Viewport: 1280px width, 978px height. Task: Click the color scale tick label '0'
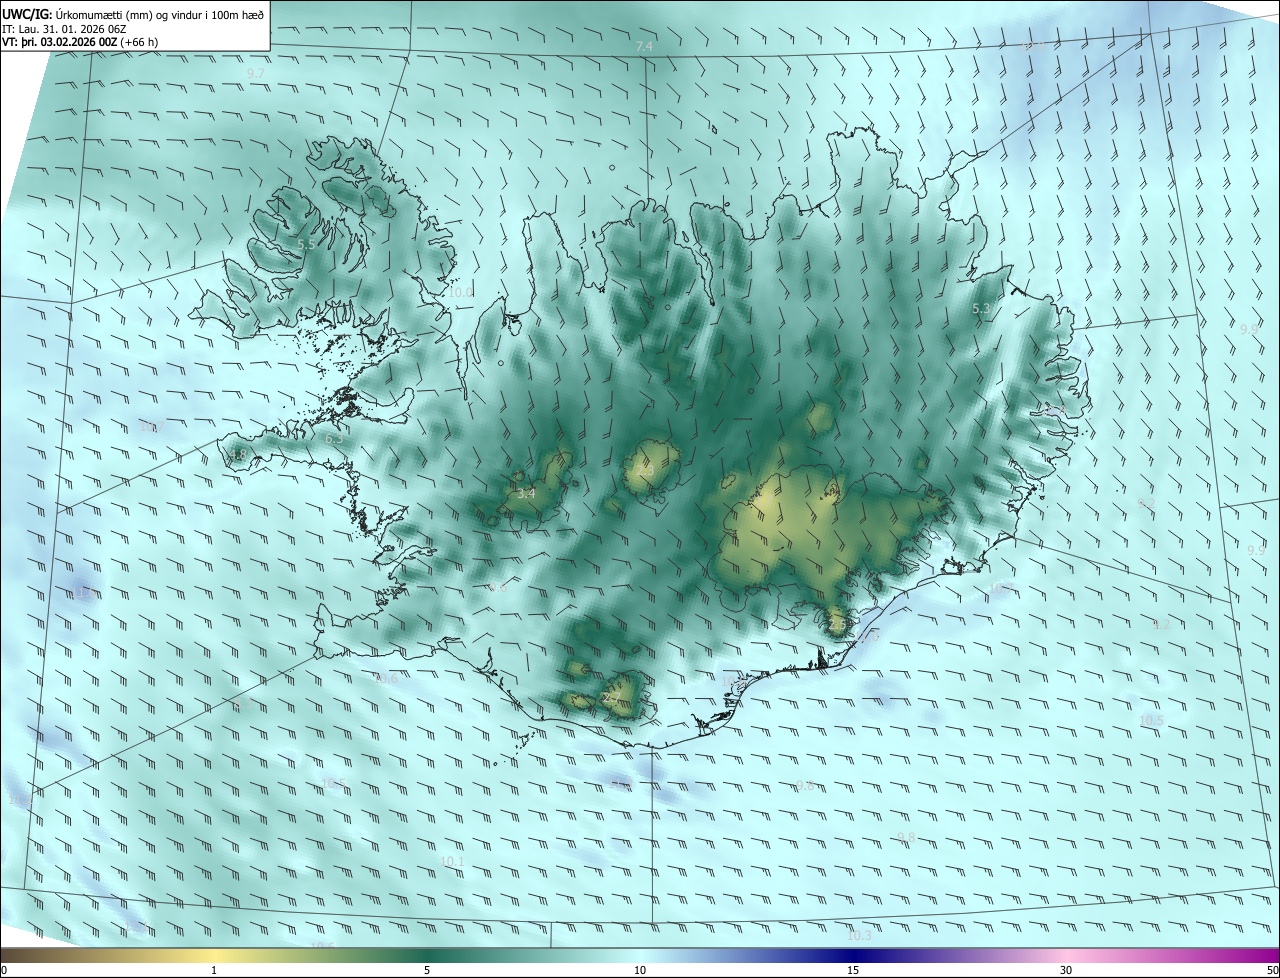[4, 970]
